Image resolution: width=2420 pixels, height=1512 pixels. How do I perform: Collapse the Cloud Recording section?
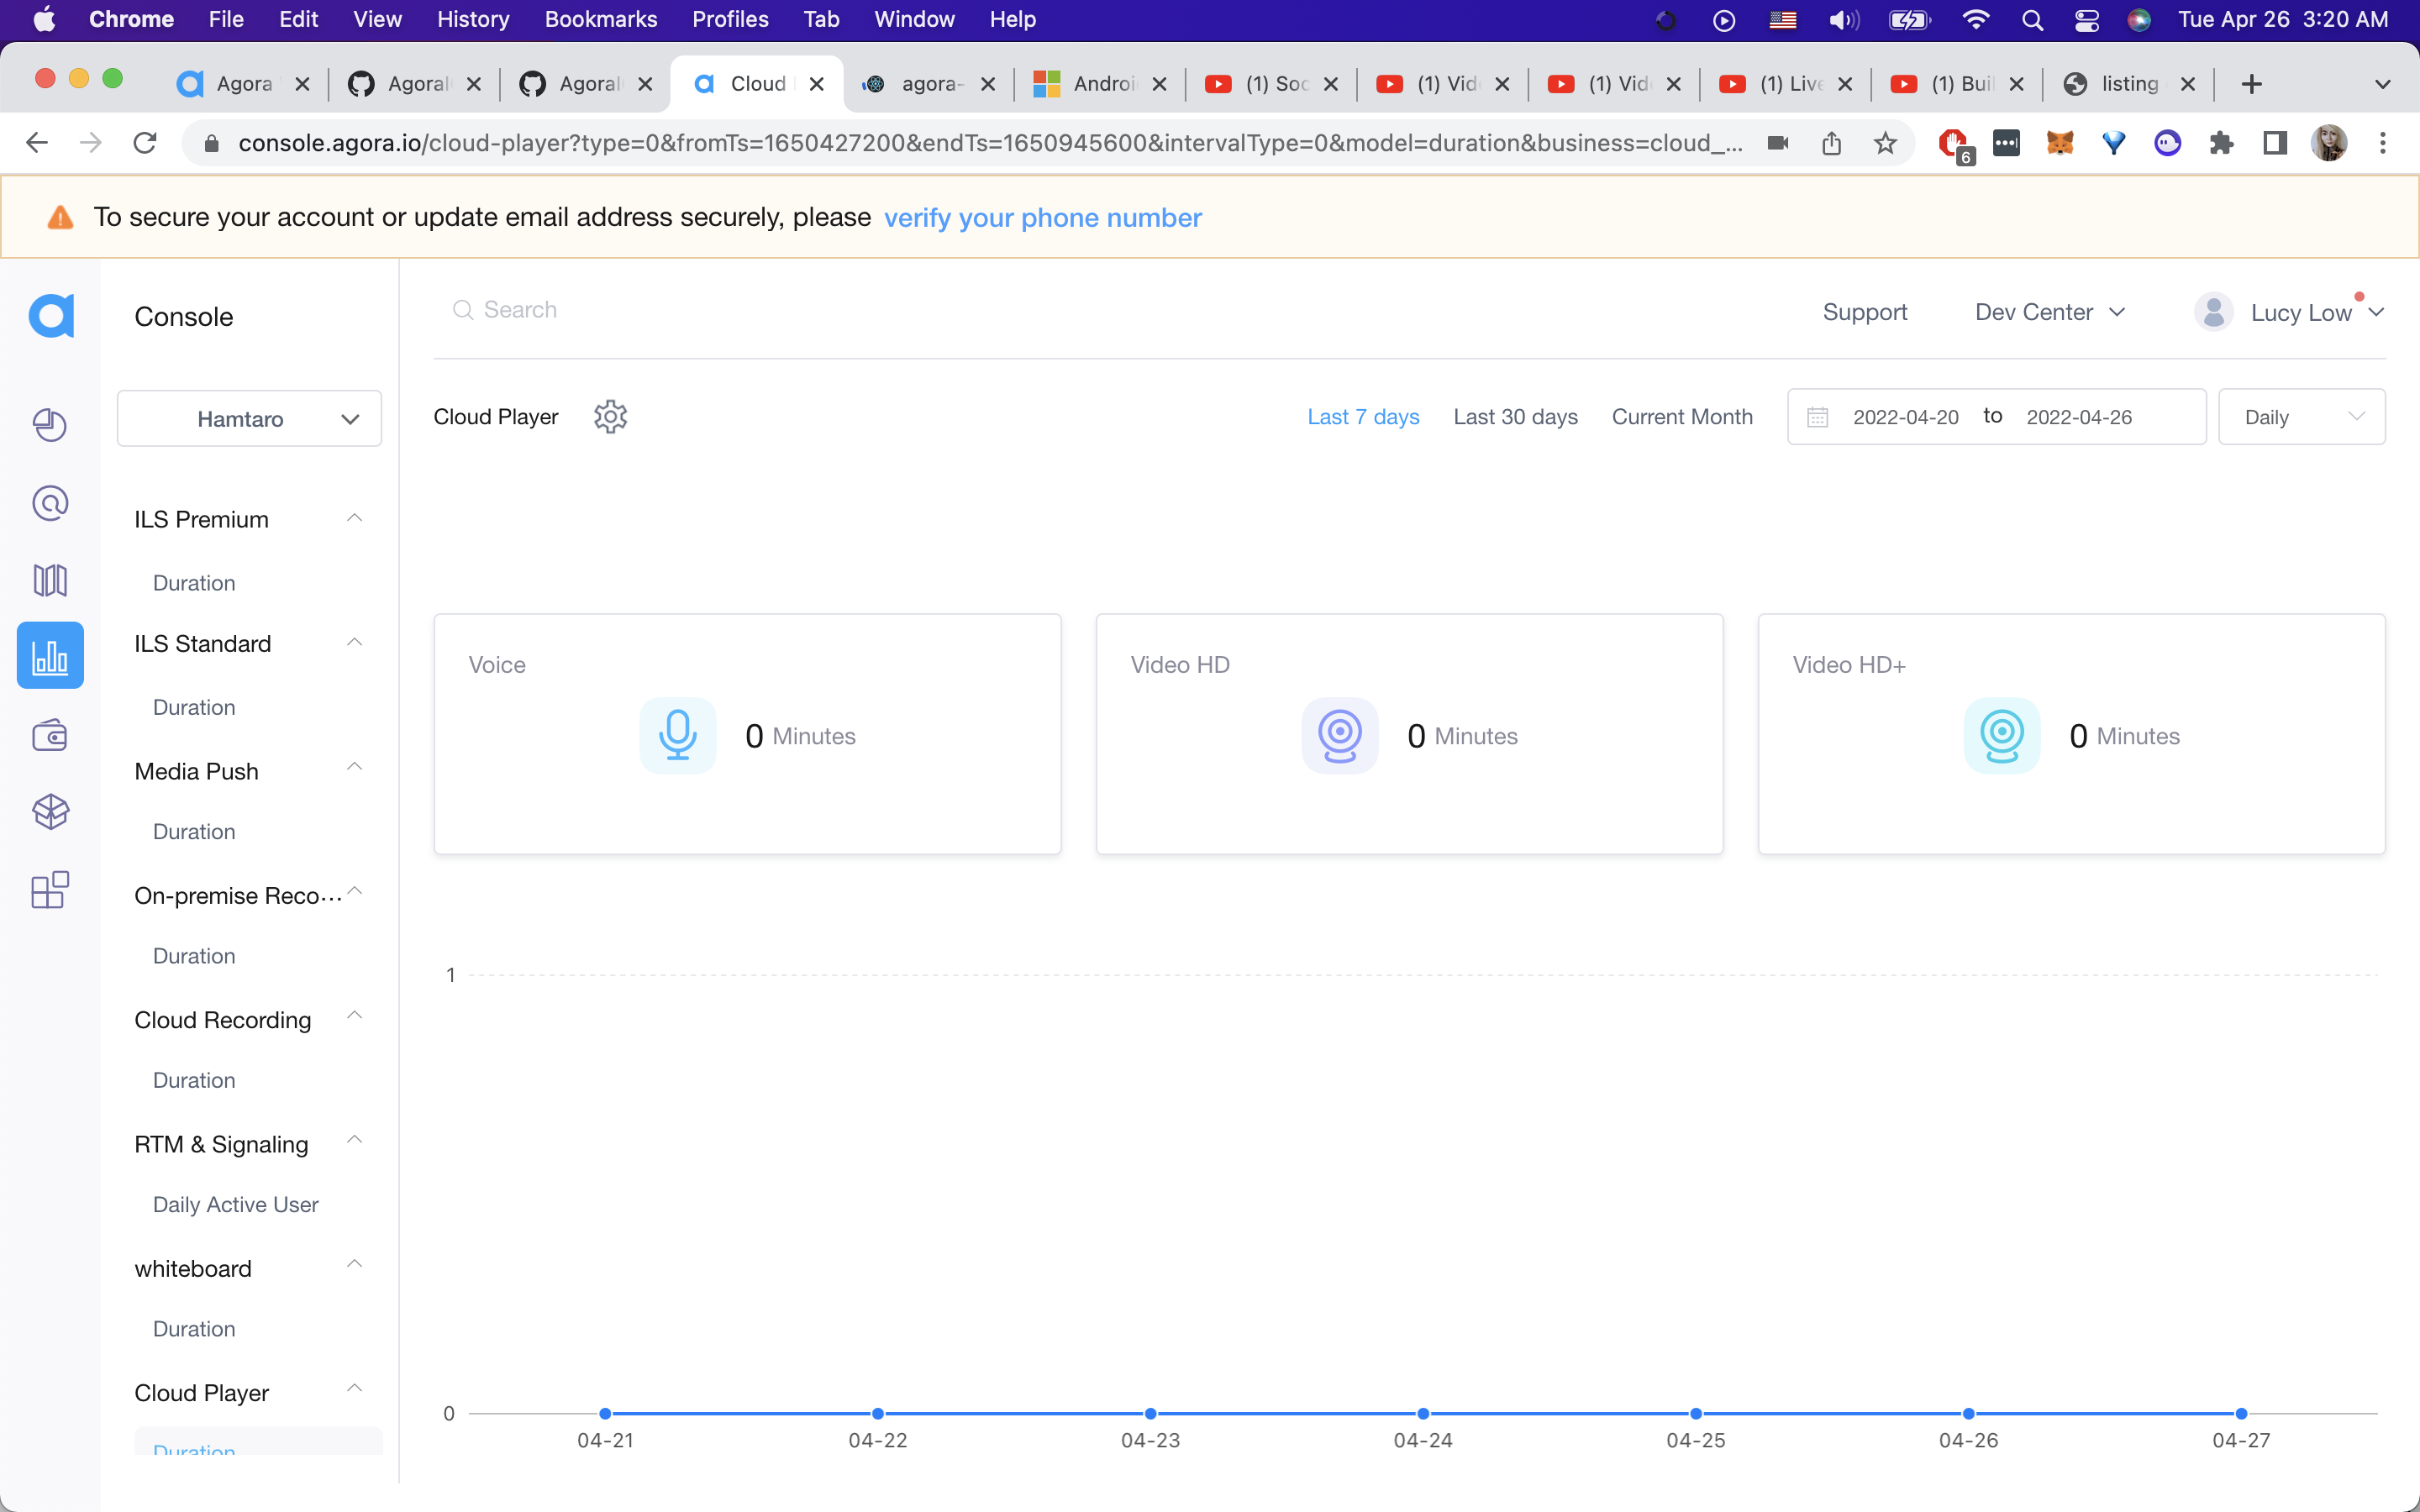(354, 1016)
